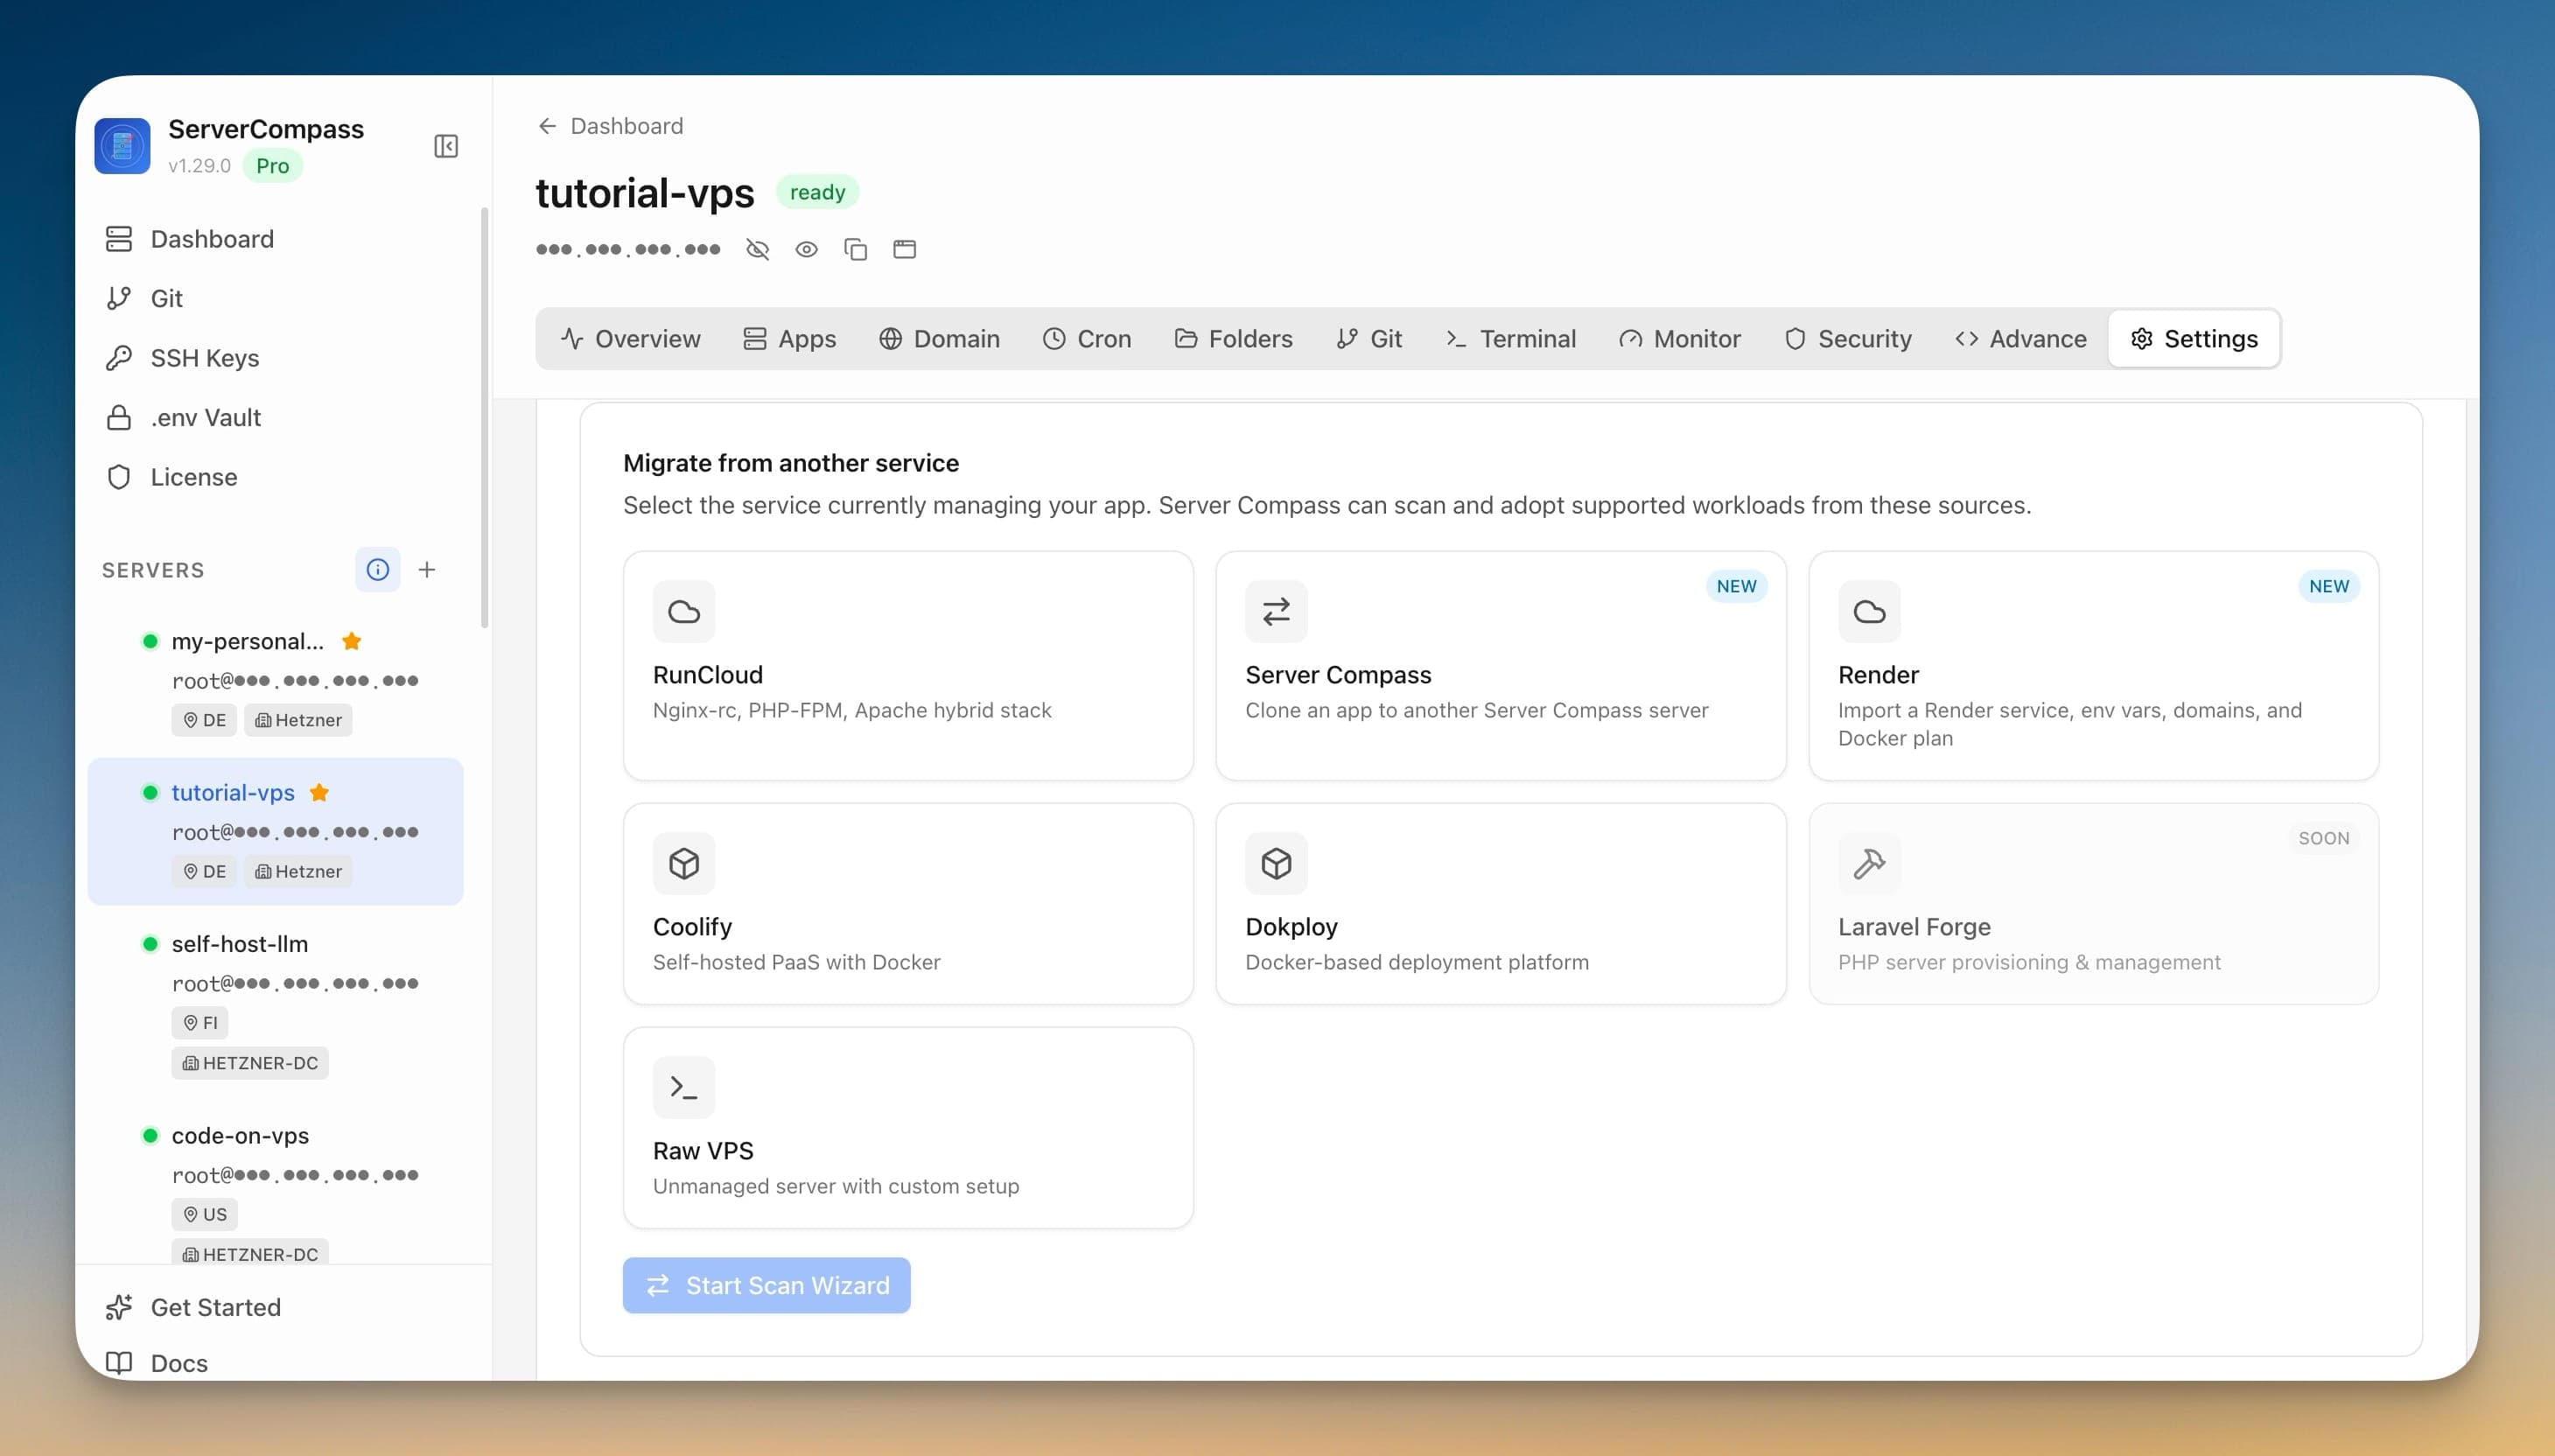The image size is (2555, 1456).
Task: Open tutorial-vps server in list
Action: (275, 831)
